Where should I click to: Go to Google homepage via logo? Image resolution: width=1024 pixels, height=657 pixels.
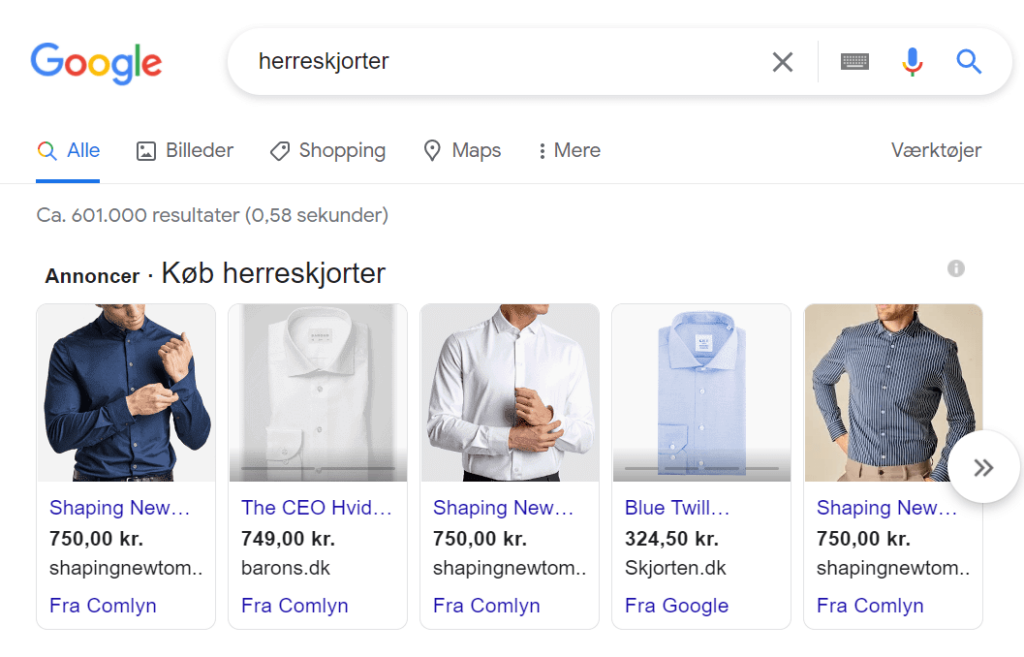tap(97, 63)
